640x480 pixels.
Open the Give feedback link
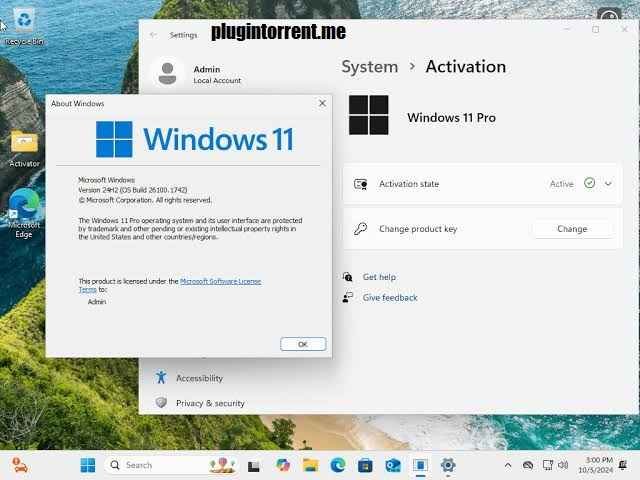(x=390, y=298)
